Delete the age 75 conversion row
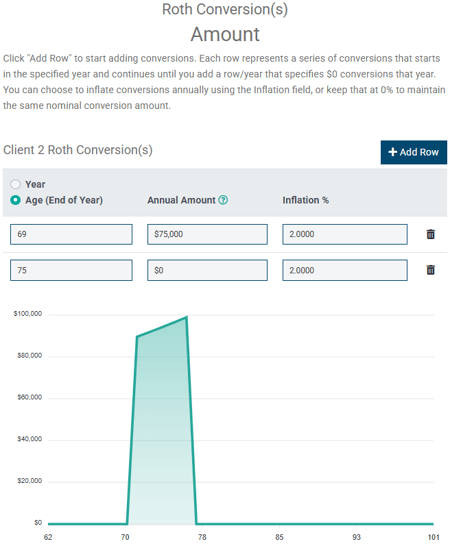The image size is (450, 546). coord(430,270)
